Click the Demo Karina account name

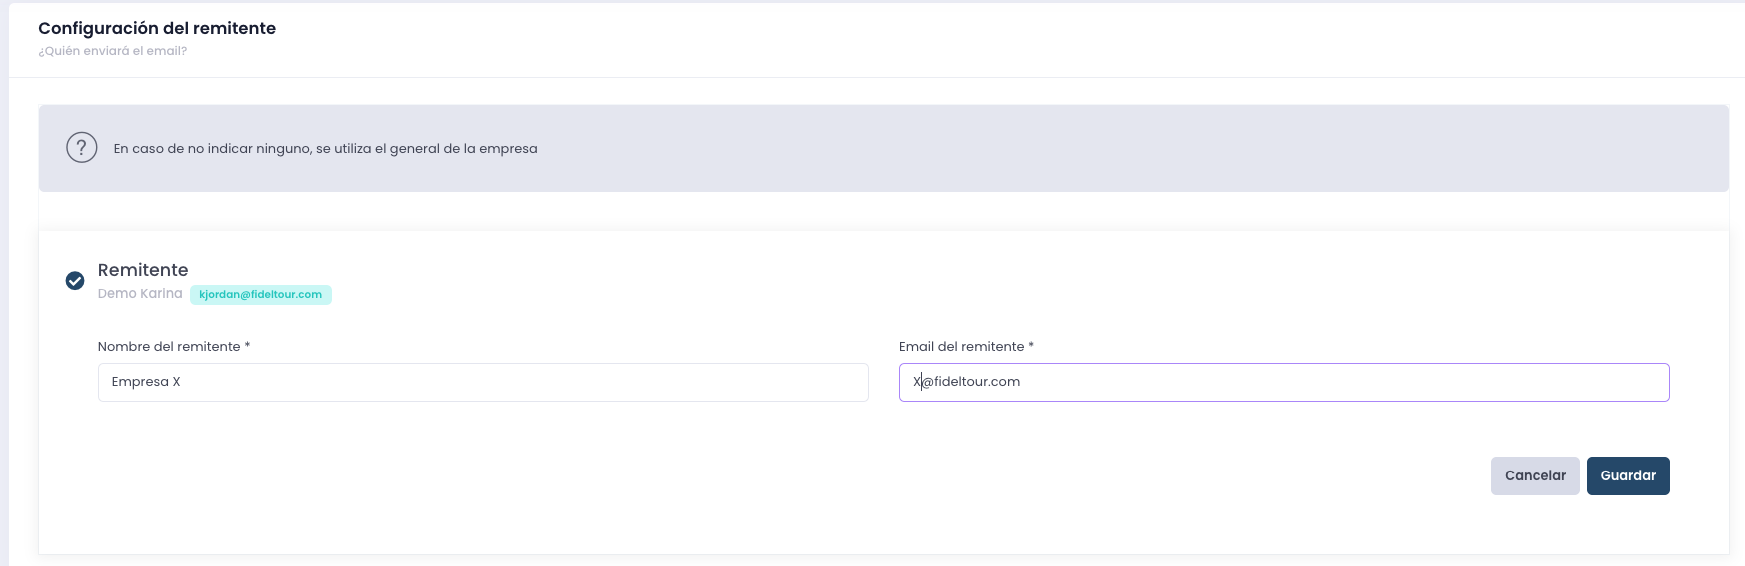click(140, 294)
